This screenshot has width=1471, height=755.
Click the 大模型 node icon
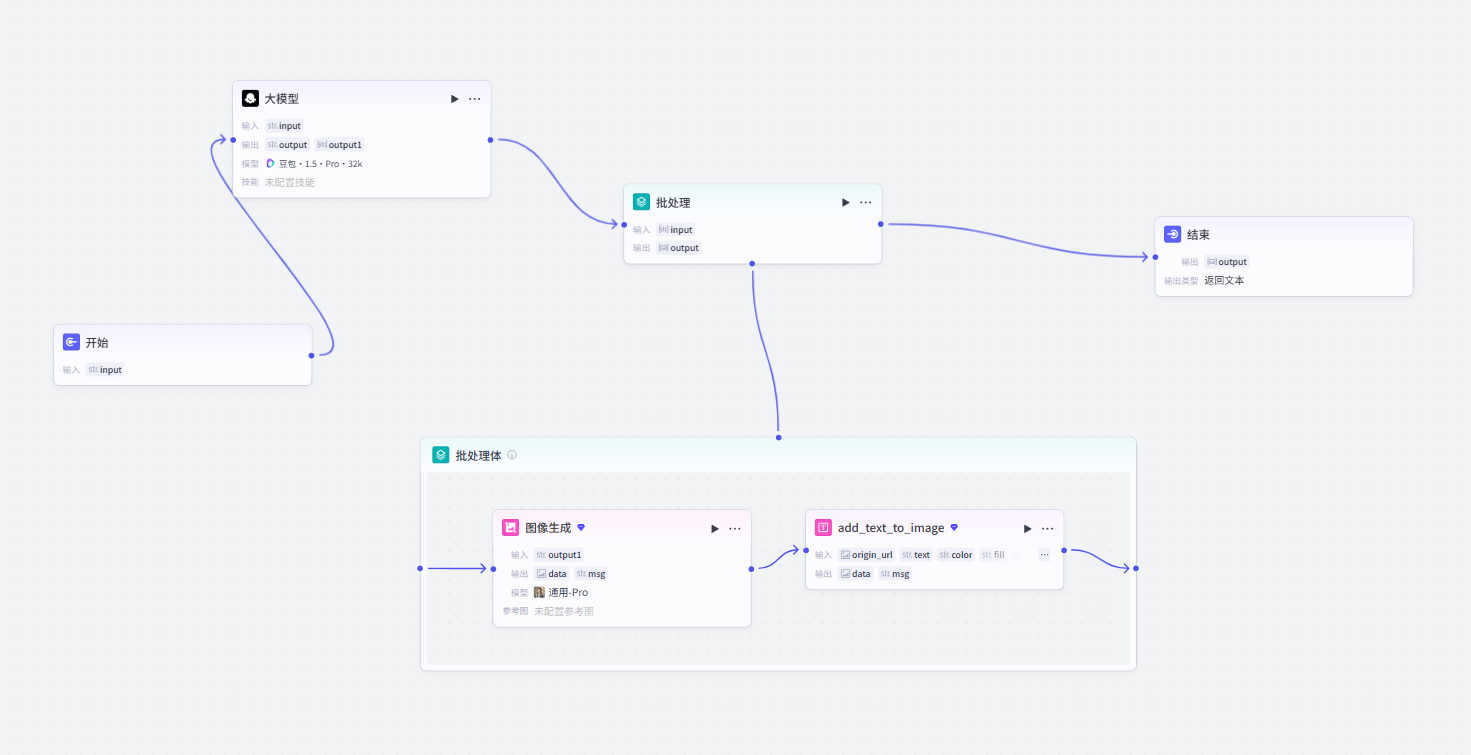[x=250, y=98]
